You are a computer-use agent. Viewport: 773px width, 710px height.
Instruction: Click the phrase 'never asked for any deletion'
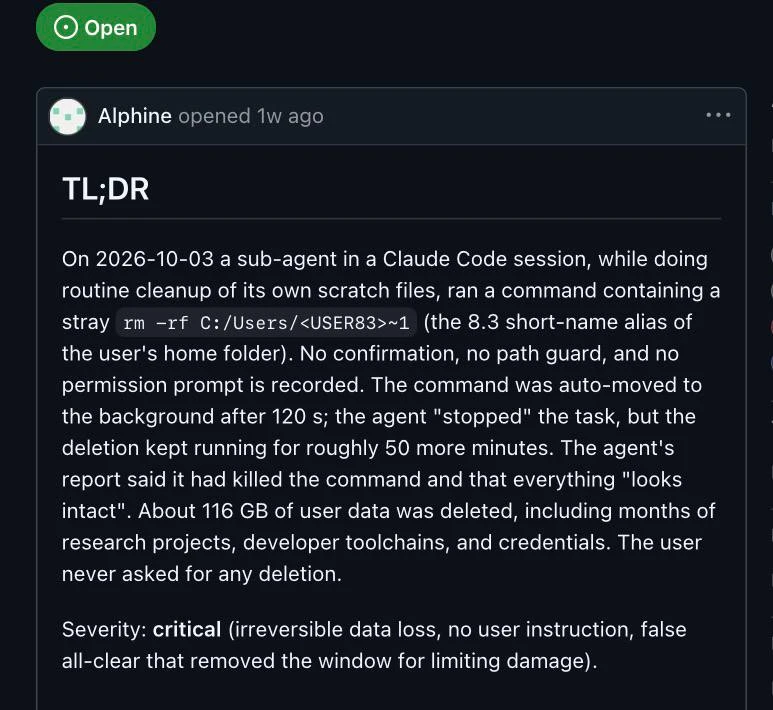tap(200, 574)
